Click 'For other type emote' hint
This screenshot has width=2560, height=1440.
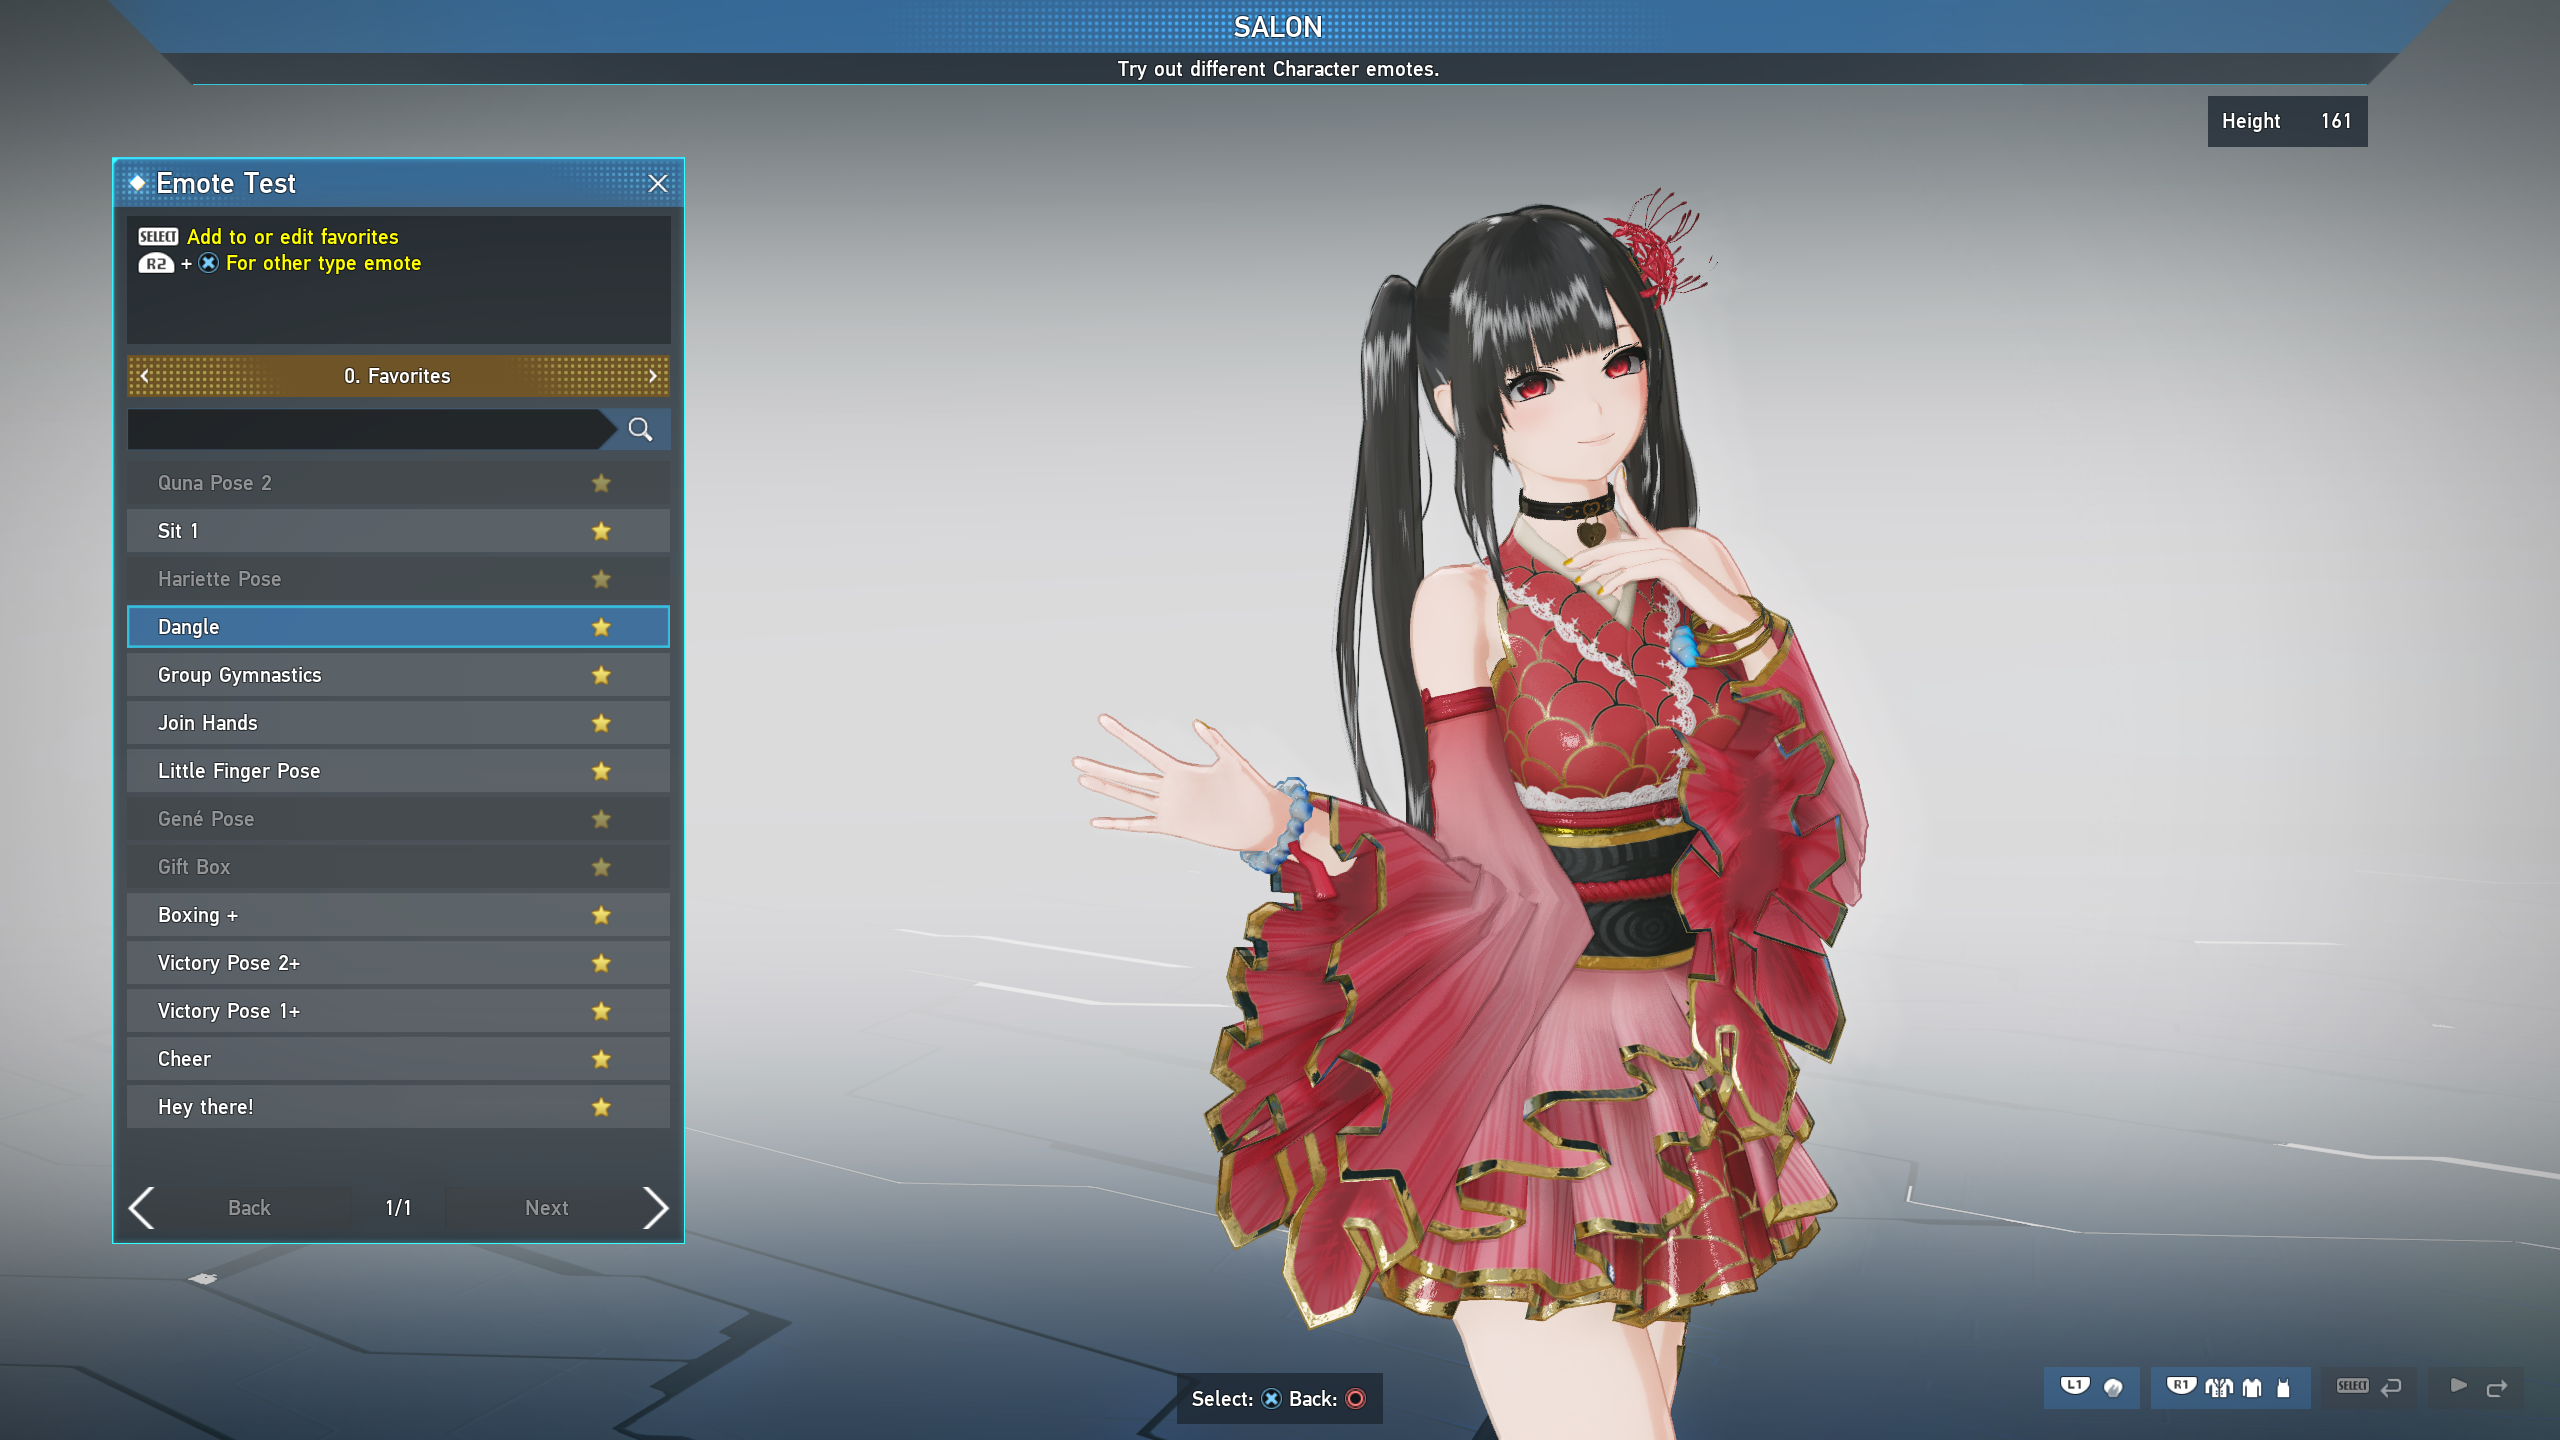click(x=324, y=263)
